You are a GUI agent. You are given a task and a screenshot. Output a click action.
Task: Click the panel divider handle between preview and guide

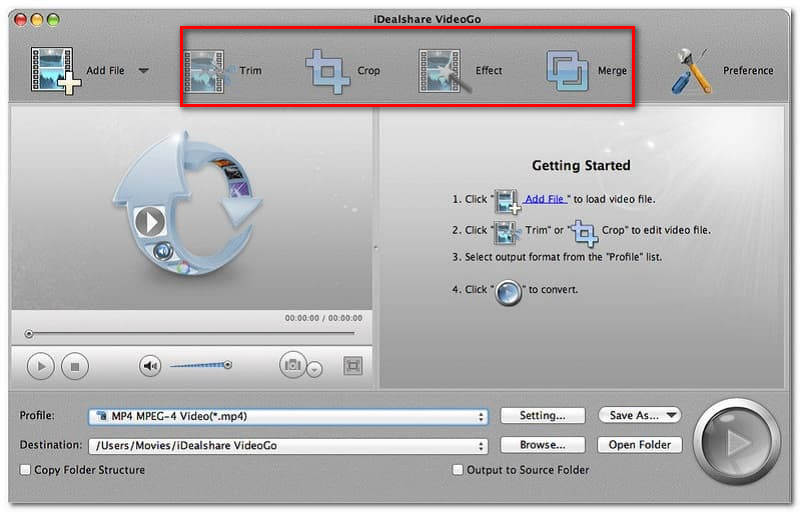click(376, 248)
